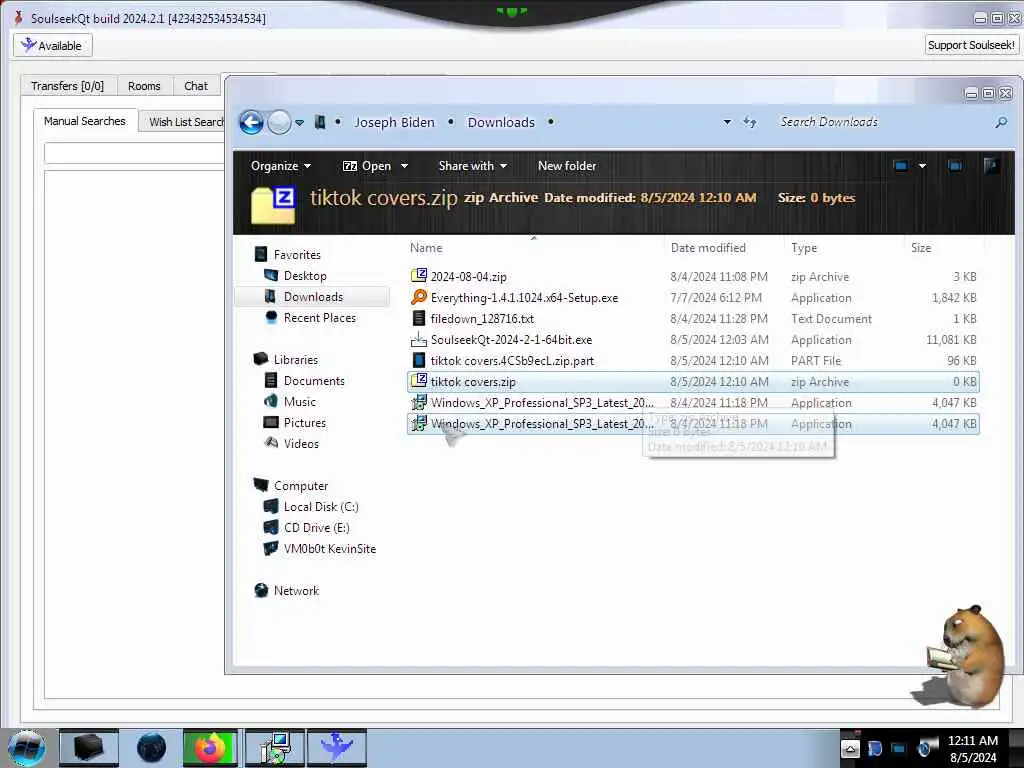Open dark globe icon in taskbar
This screenshot has width=1024, height=768.
(151, 748)
